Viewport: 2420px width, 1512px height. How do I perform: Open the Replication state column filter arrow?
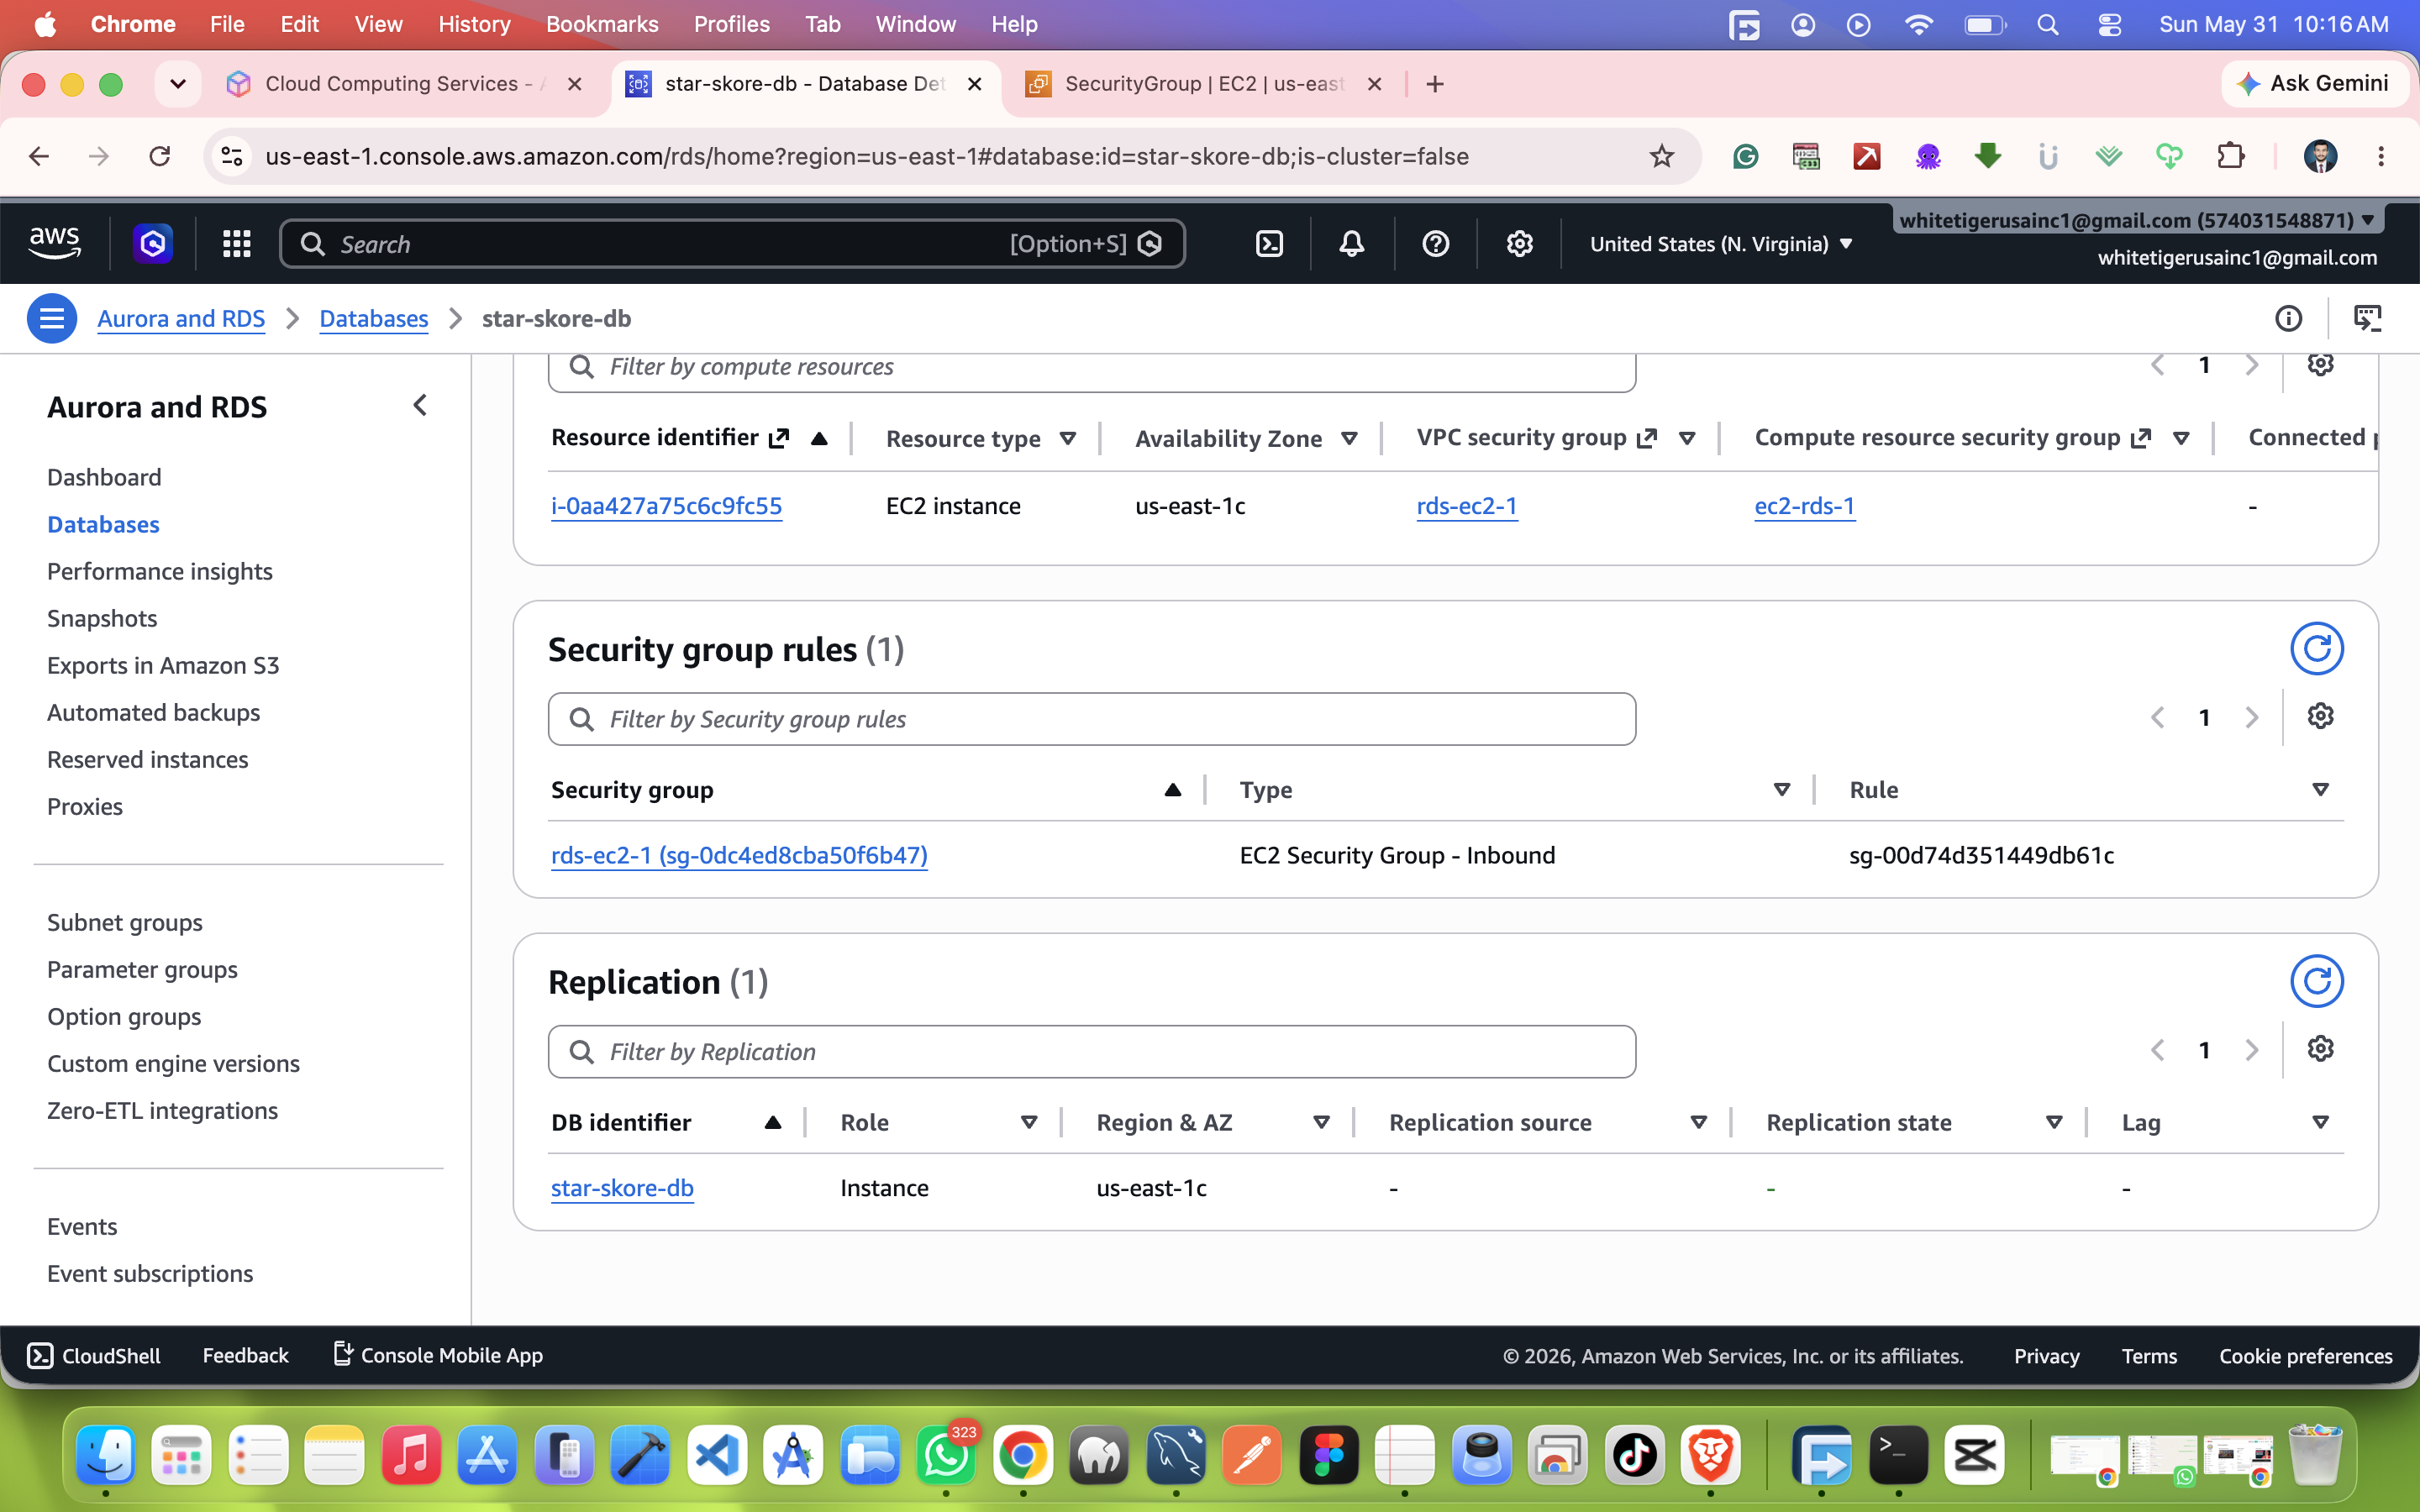tap(2054, 1122)
